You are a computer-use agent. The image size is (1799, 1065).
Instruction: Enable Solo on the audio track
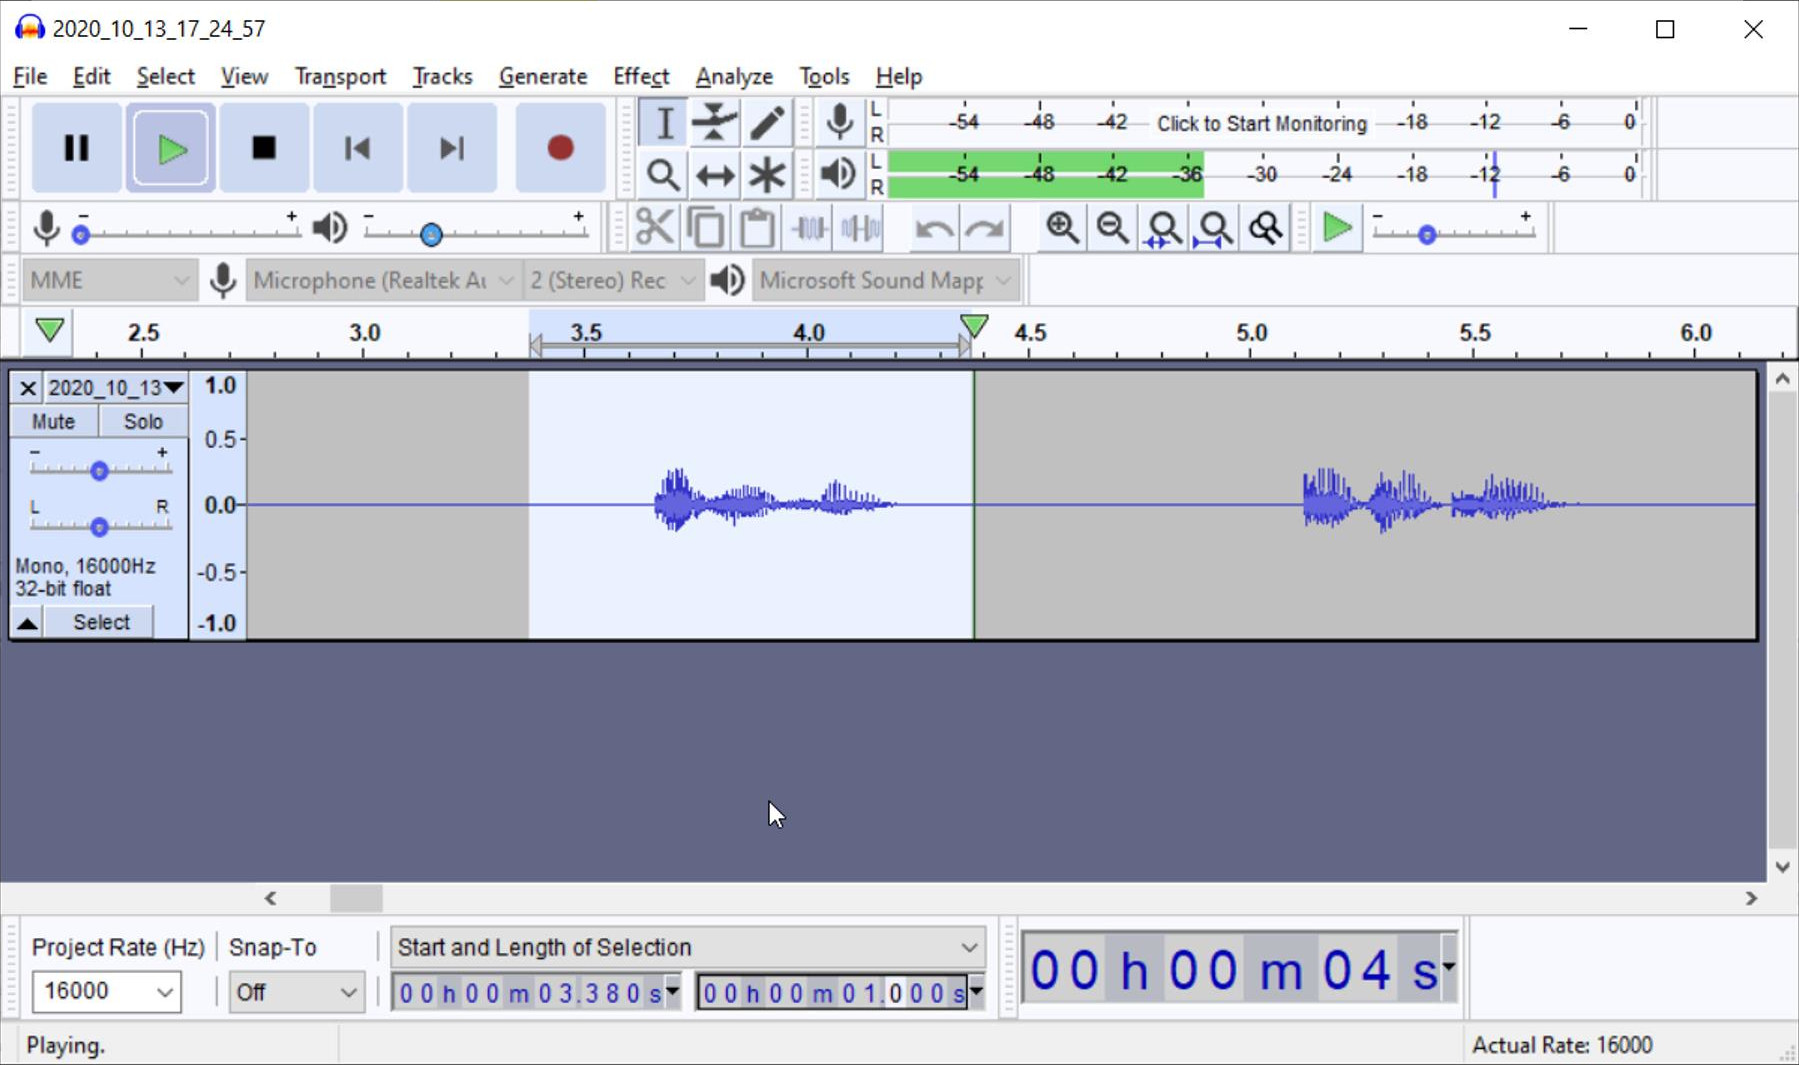[x=142, y=421]
